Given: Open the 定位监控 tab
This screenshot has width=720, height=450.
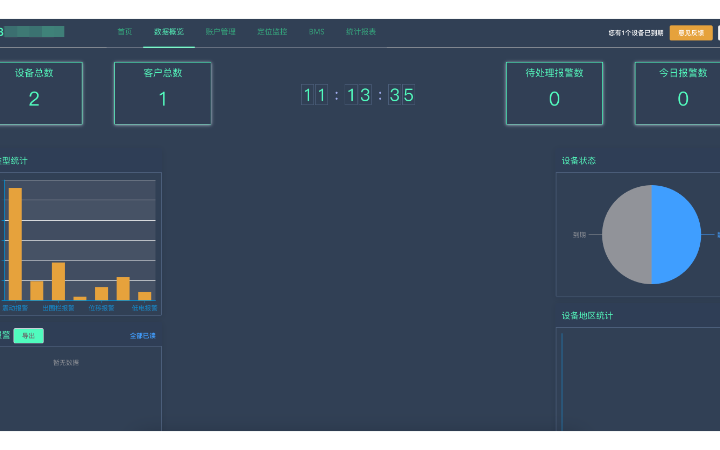Looking at the screenshot, I should pyautogui.click(x=271, y=32).
